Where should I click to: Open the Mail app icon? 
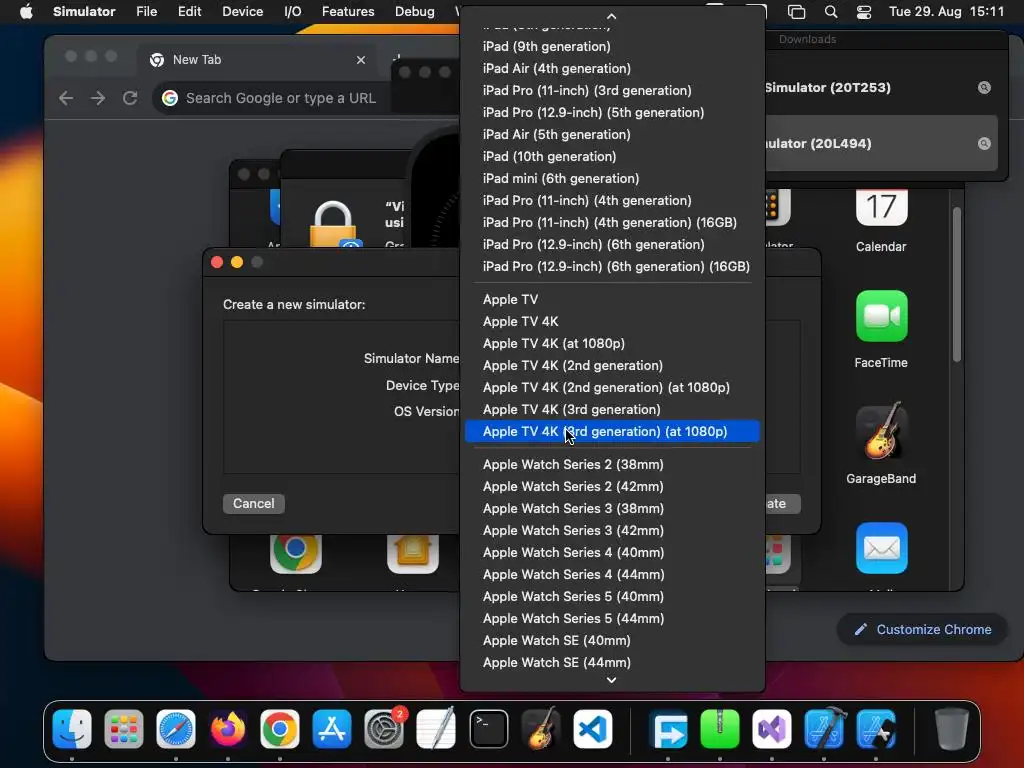tap(881, 549)
